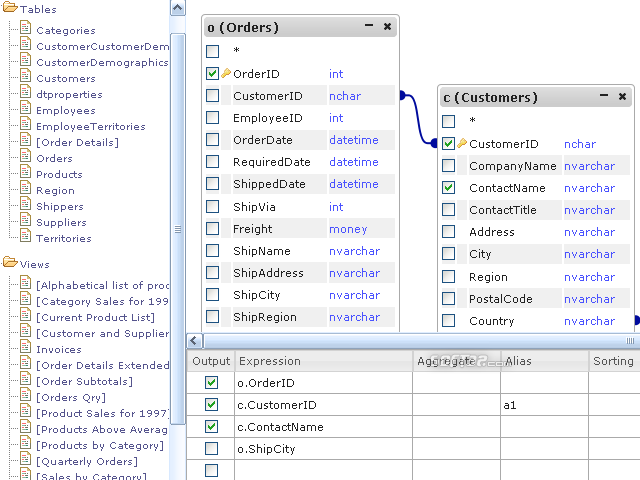Select [Products by Category] view
Image resolution: width=640 pixels, height=480 pixels.
(x=100, y=446)
